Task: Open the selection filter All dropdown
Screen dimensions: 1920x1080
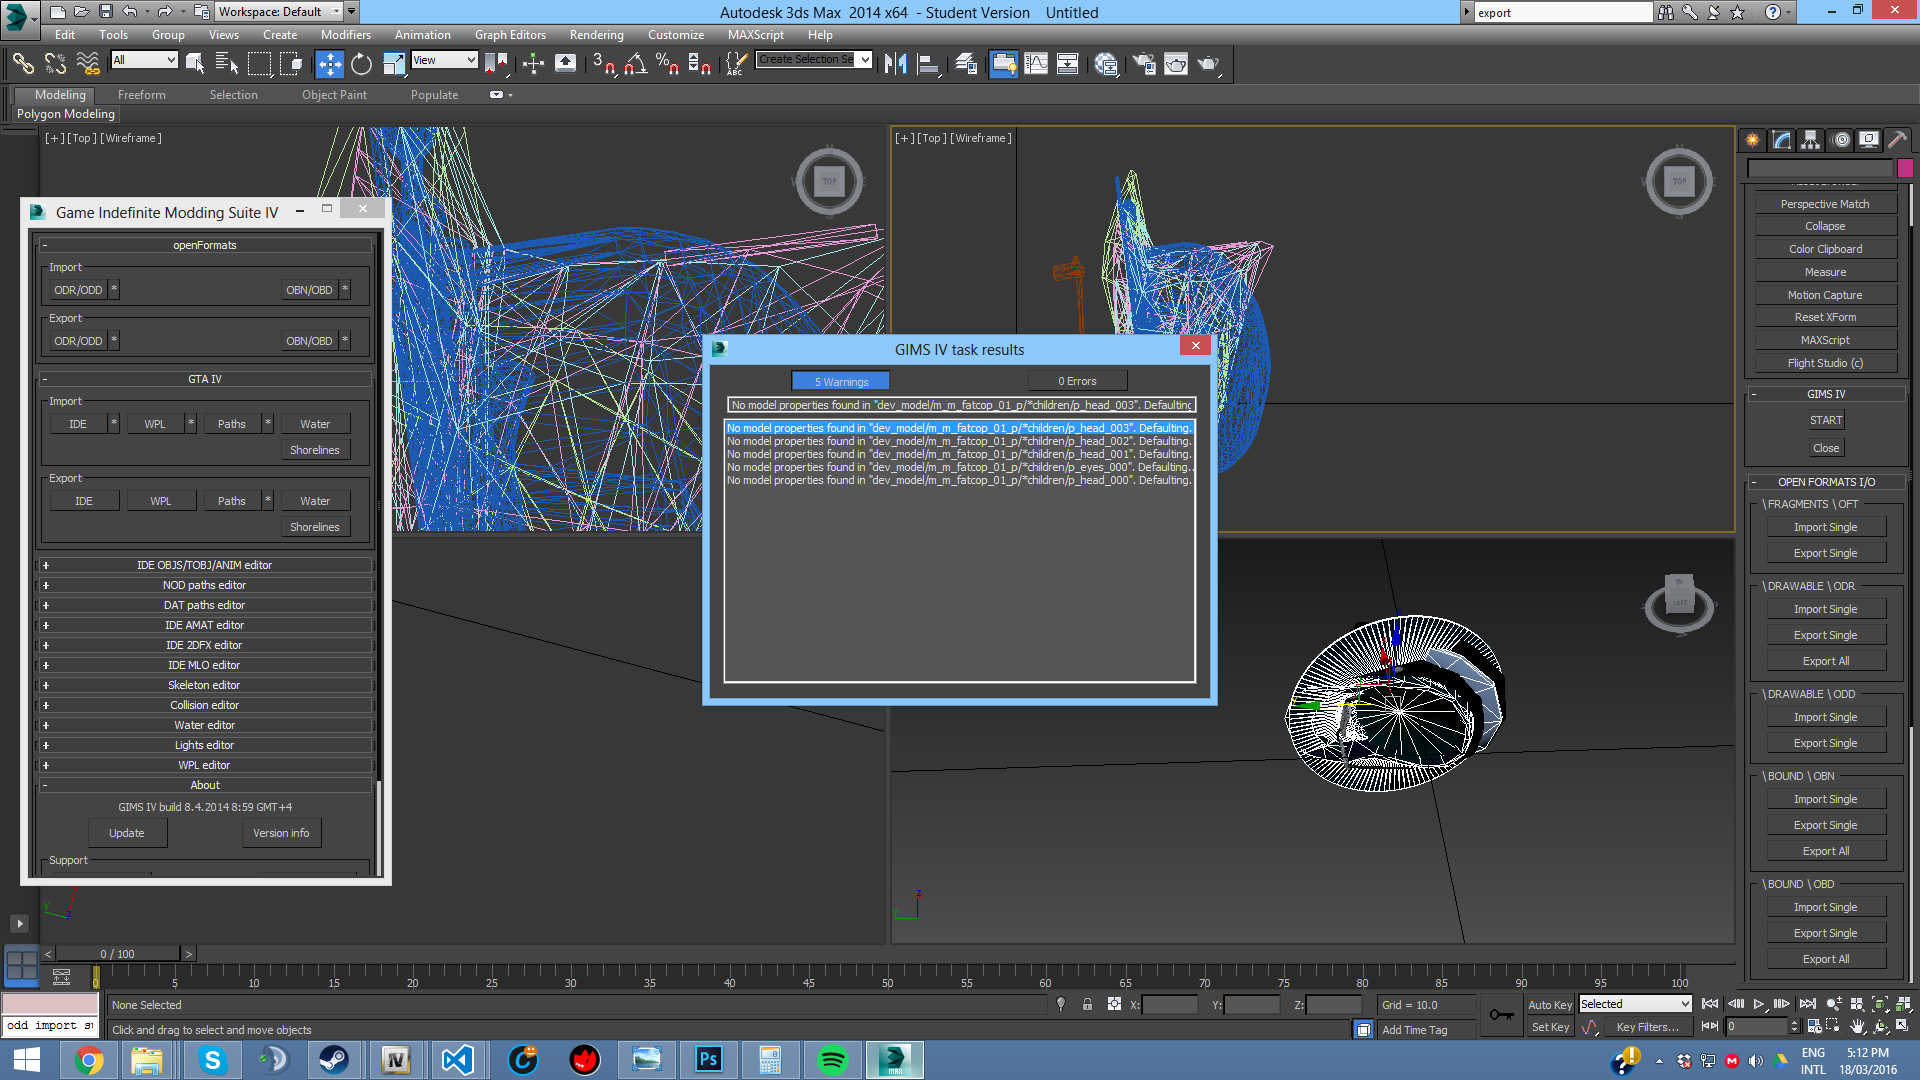Action: (144, 60)
